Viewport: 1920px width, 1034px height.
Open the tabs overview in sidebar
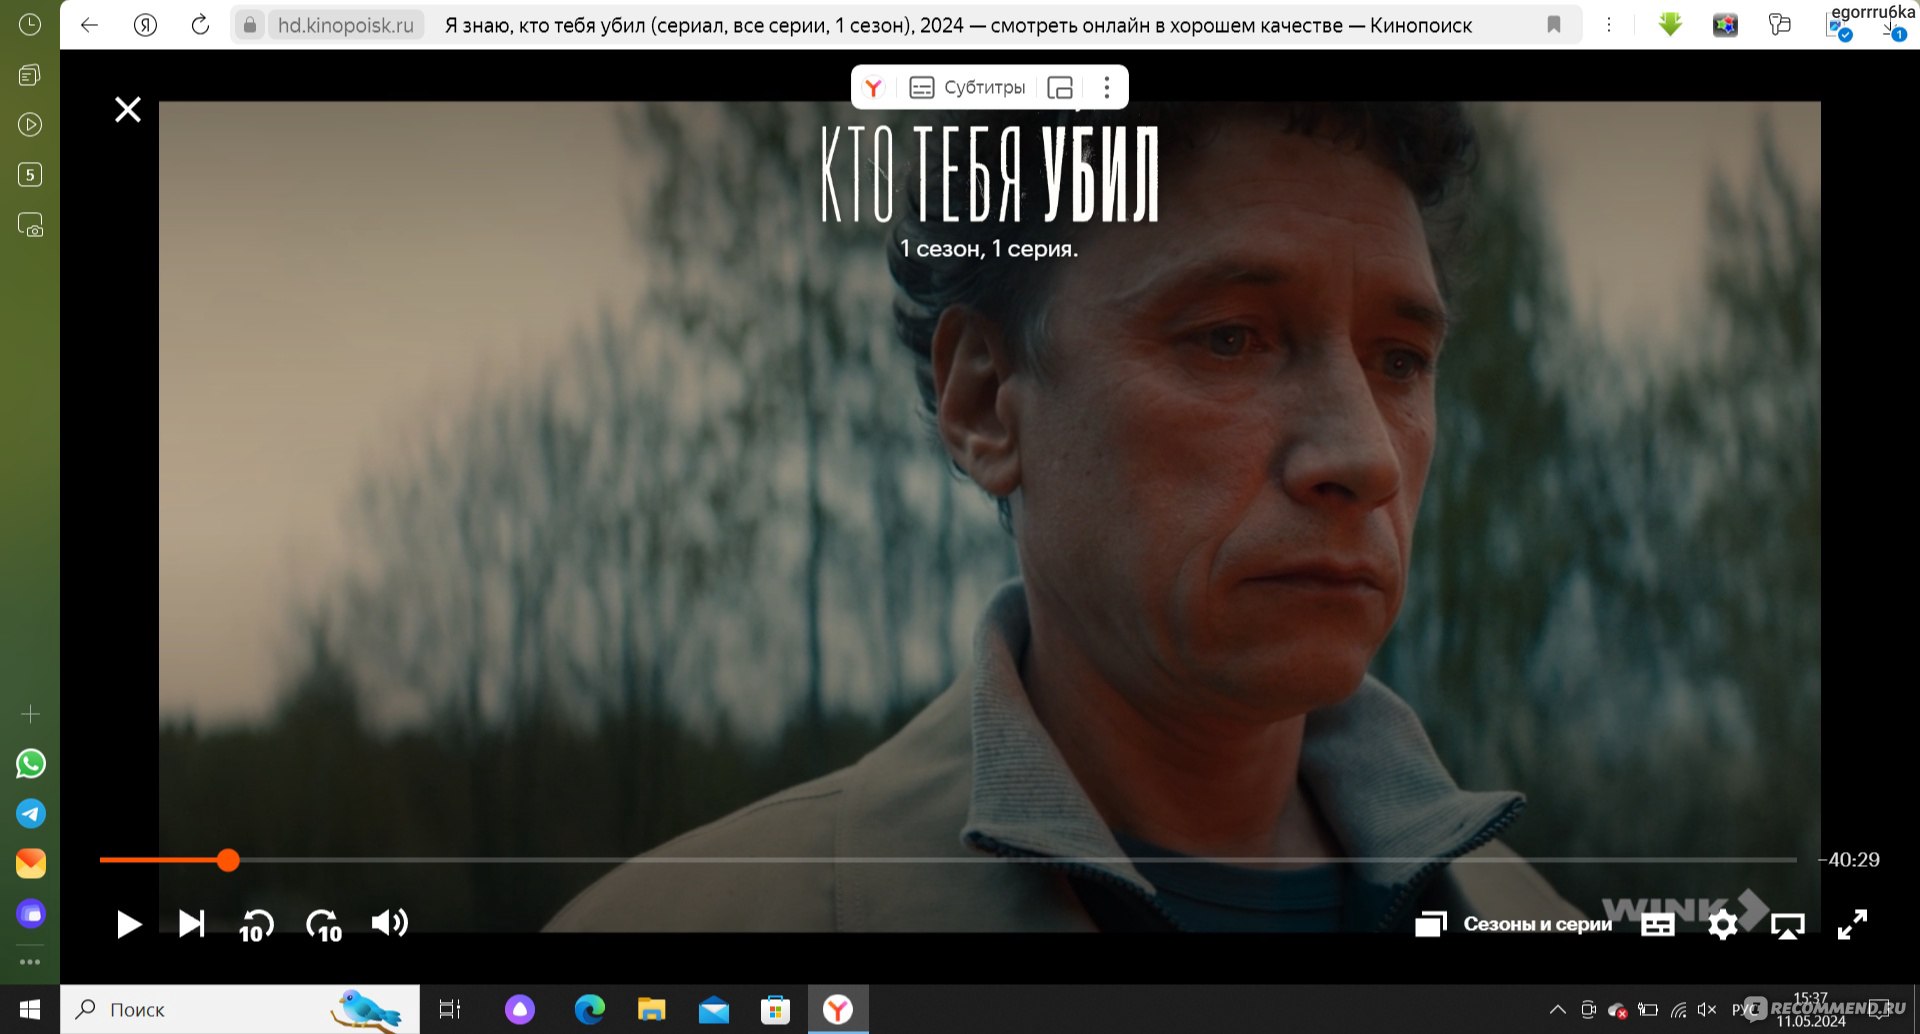click(x=30, y=75)
